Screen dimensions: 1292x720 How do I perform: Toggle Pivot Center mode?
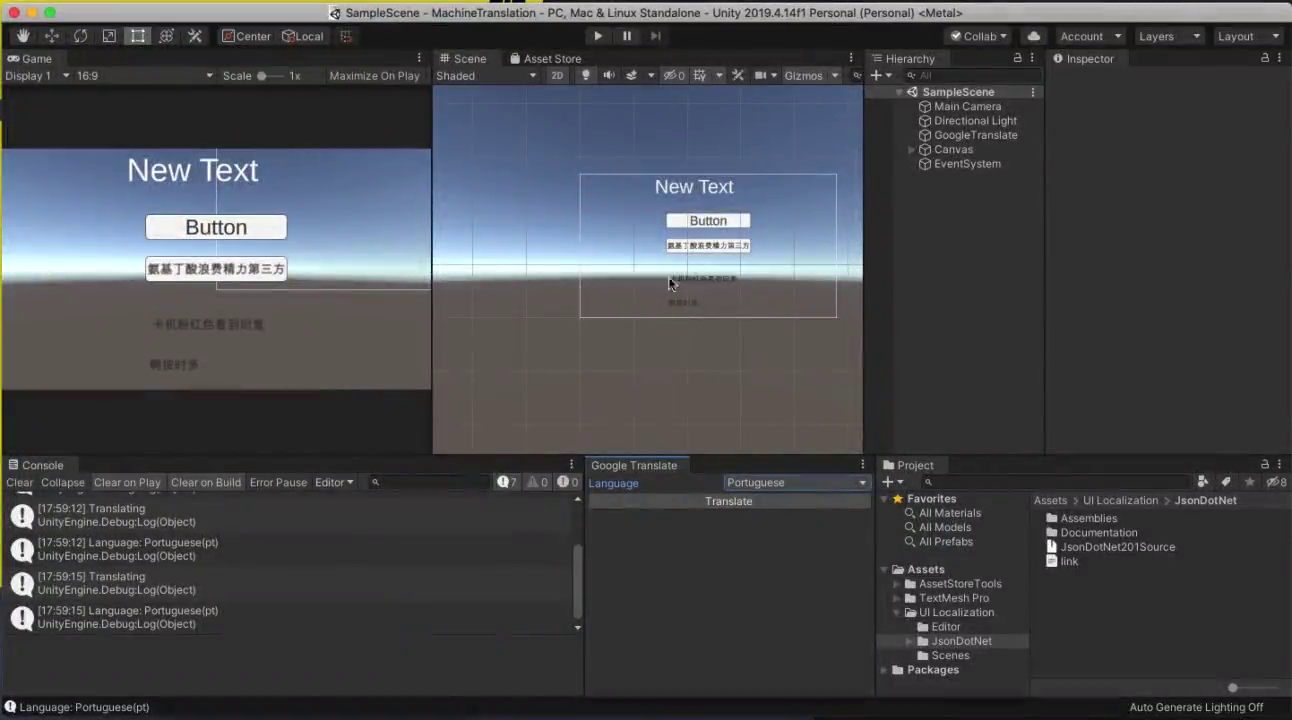(246, 36)
